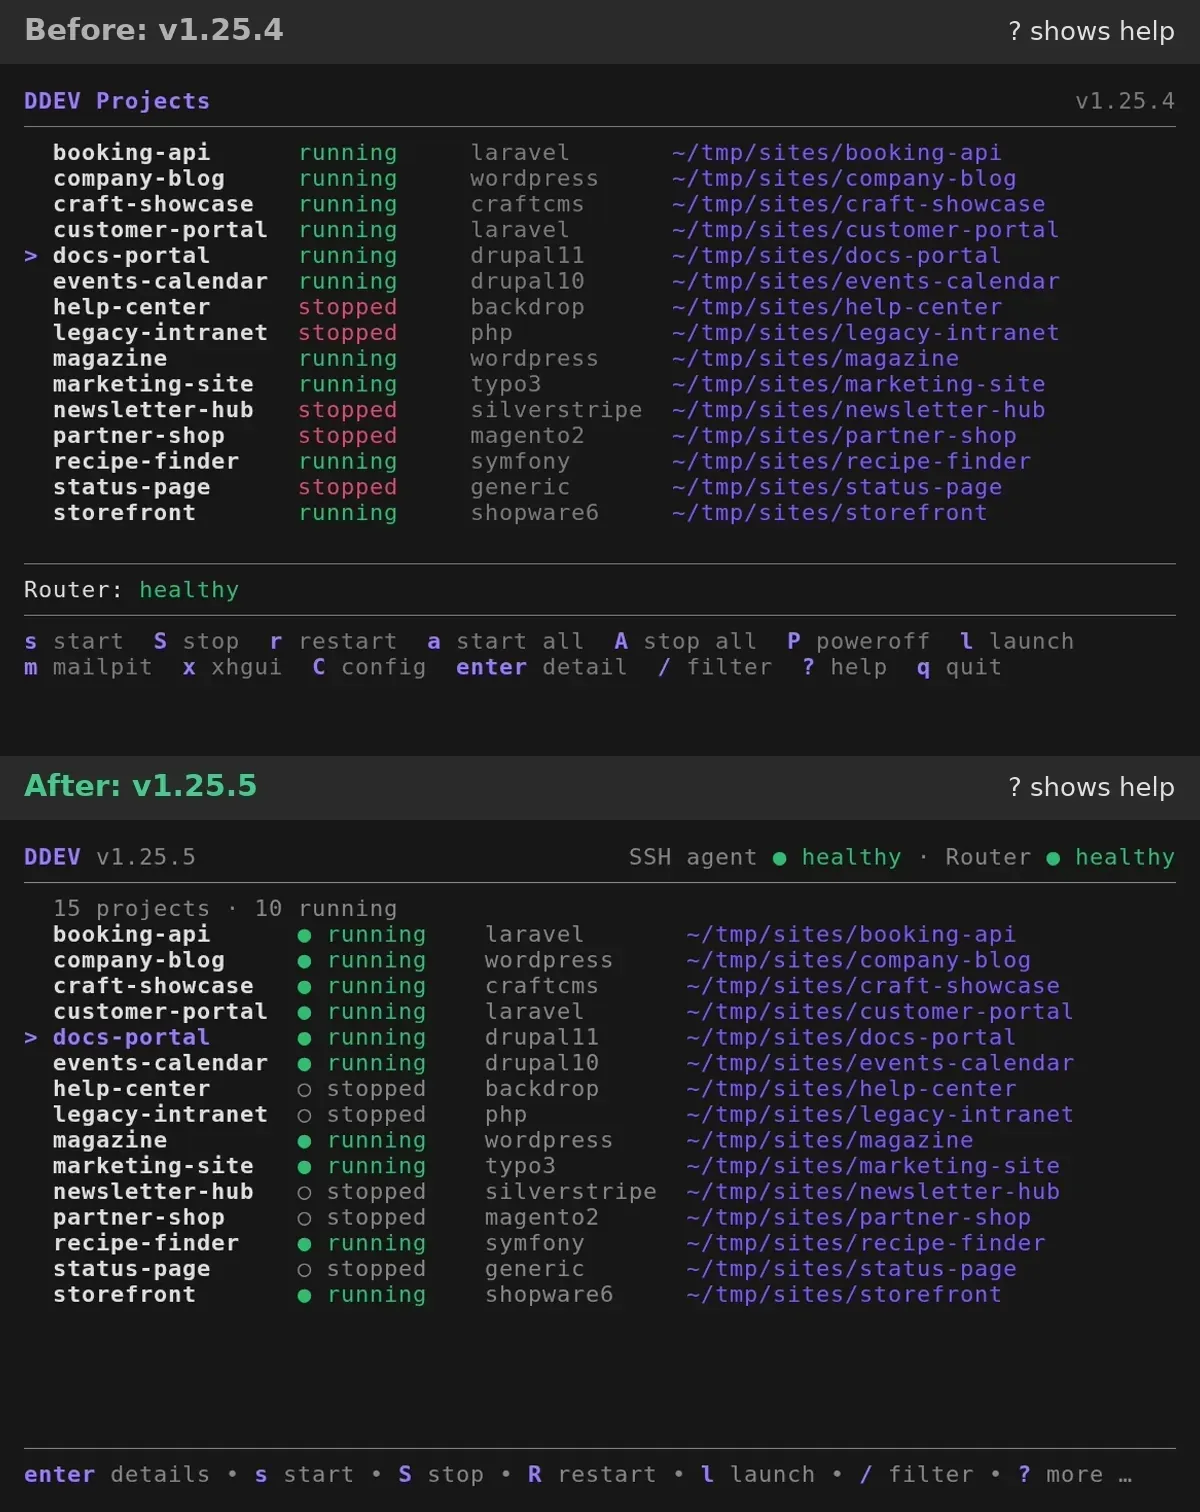Open ~/tmp/sites/magazine path in After list
The width and height of the screenshot is (1200, 1512).
830,1140
